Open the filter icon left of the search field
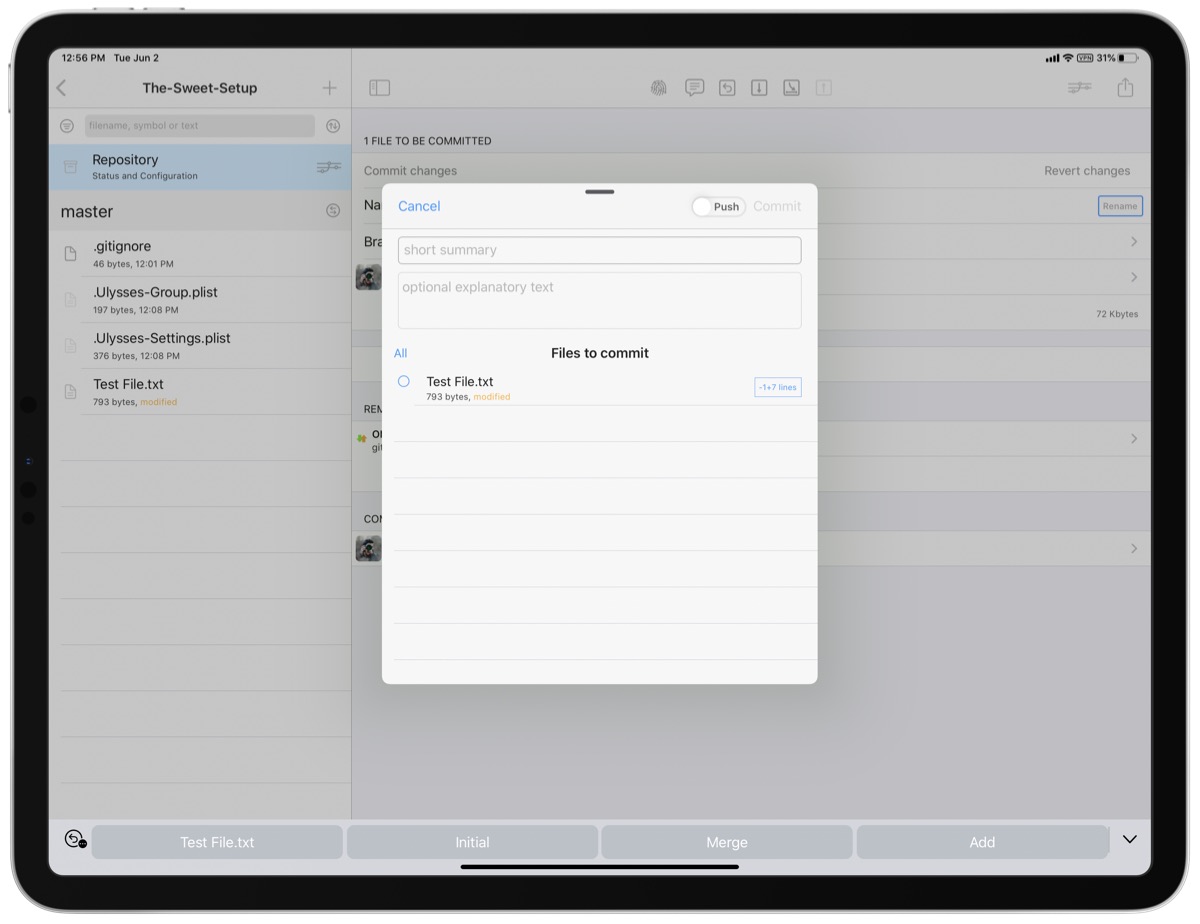 (x=67, y=126)
